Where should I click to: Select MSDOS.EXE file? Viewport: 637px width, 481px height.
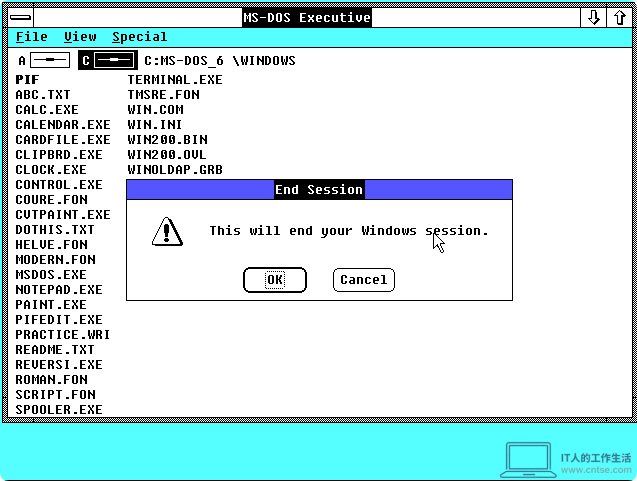point(51,275)
